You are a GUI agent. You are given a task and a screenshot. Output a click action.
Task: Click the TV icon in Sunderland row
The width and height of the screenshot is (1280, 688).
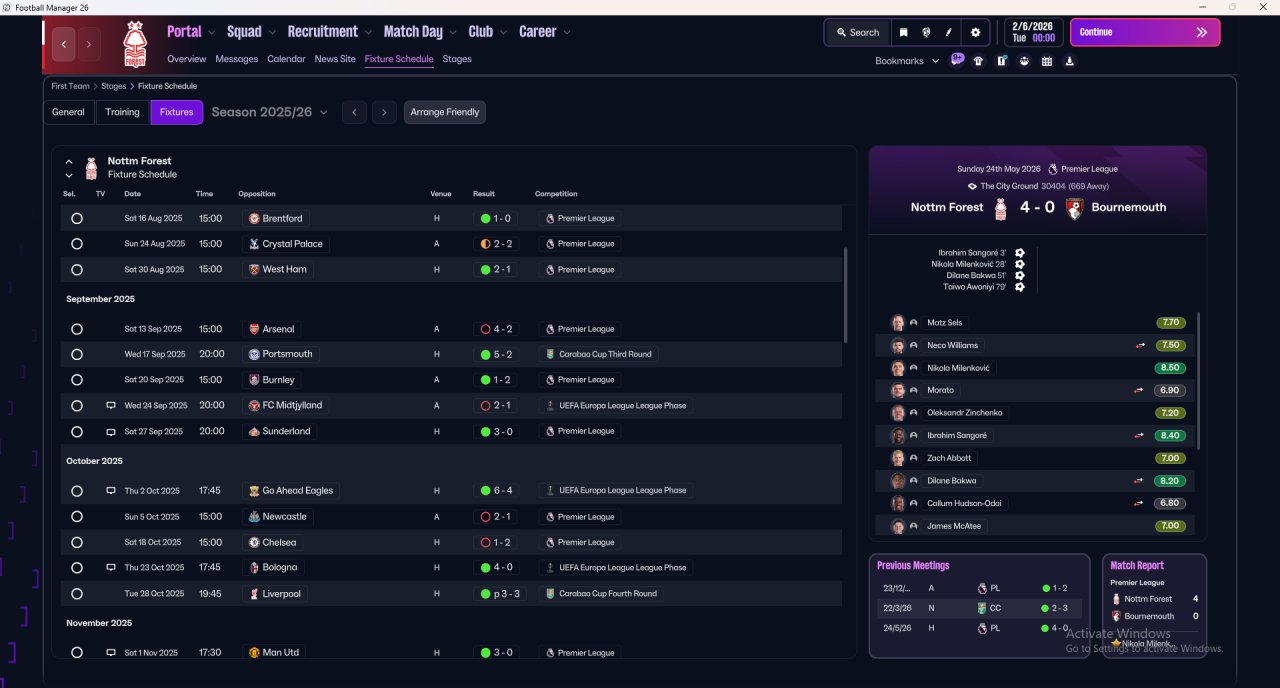coord(111,432)
